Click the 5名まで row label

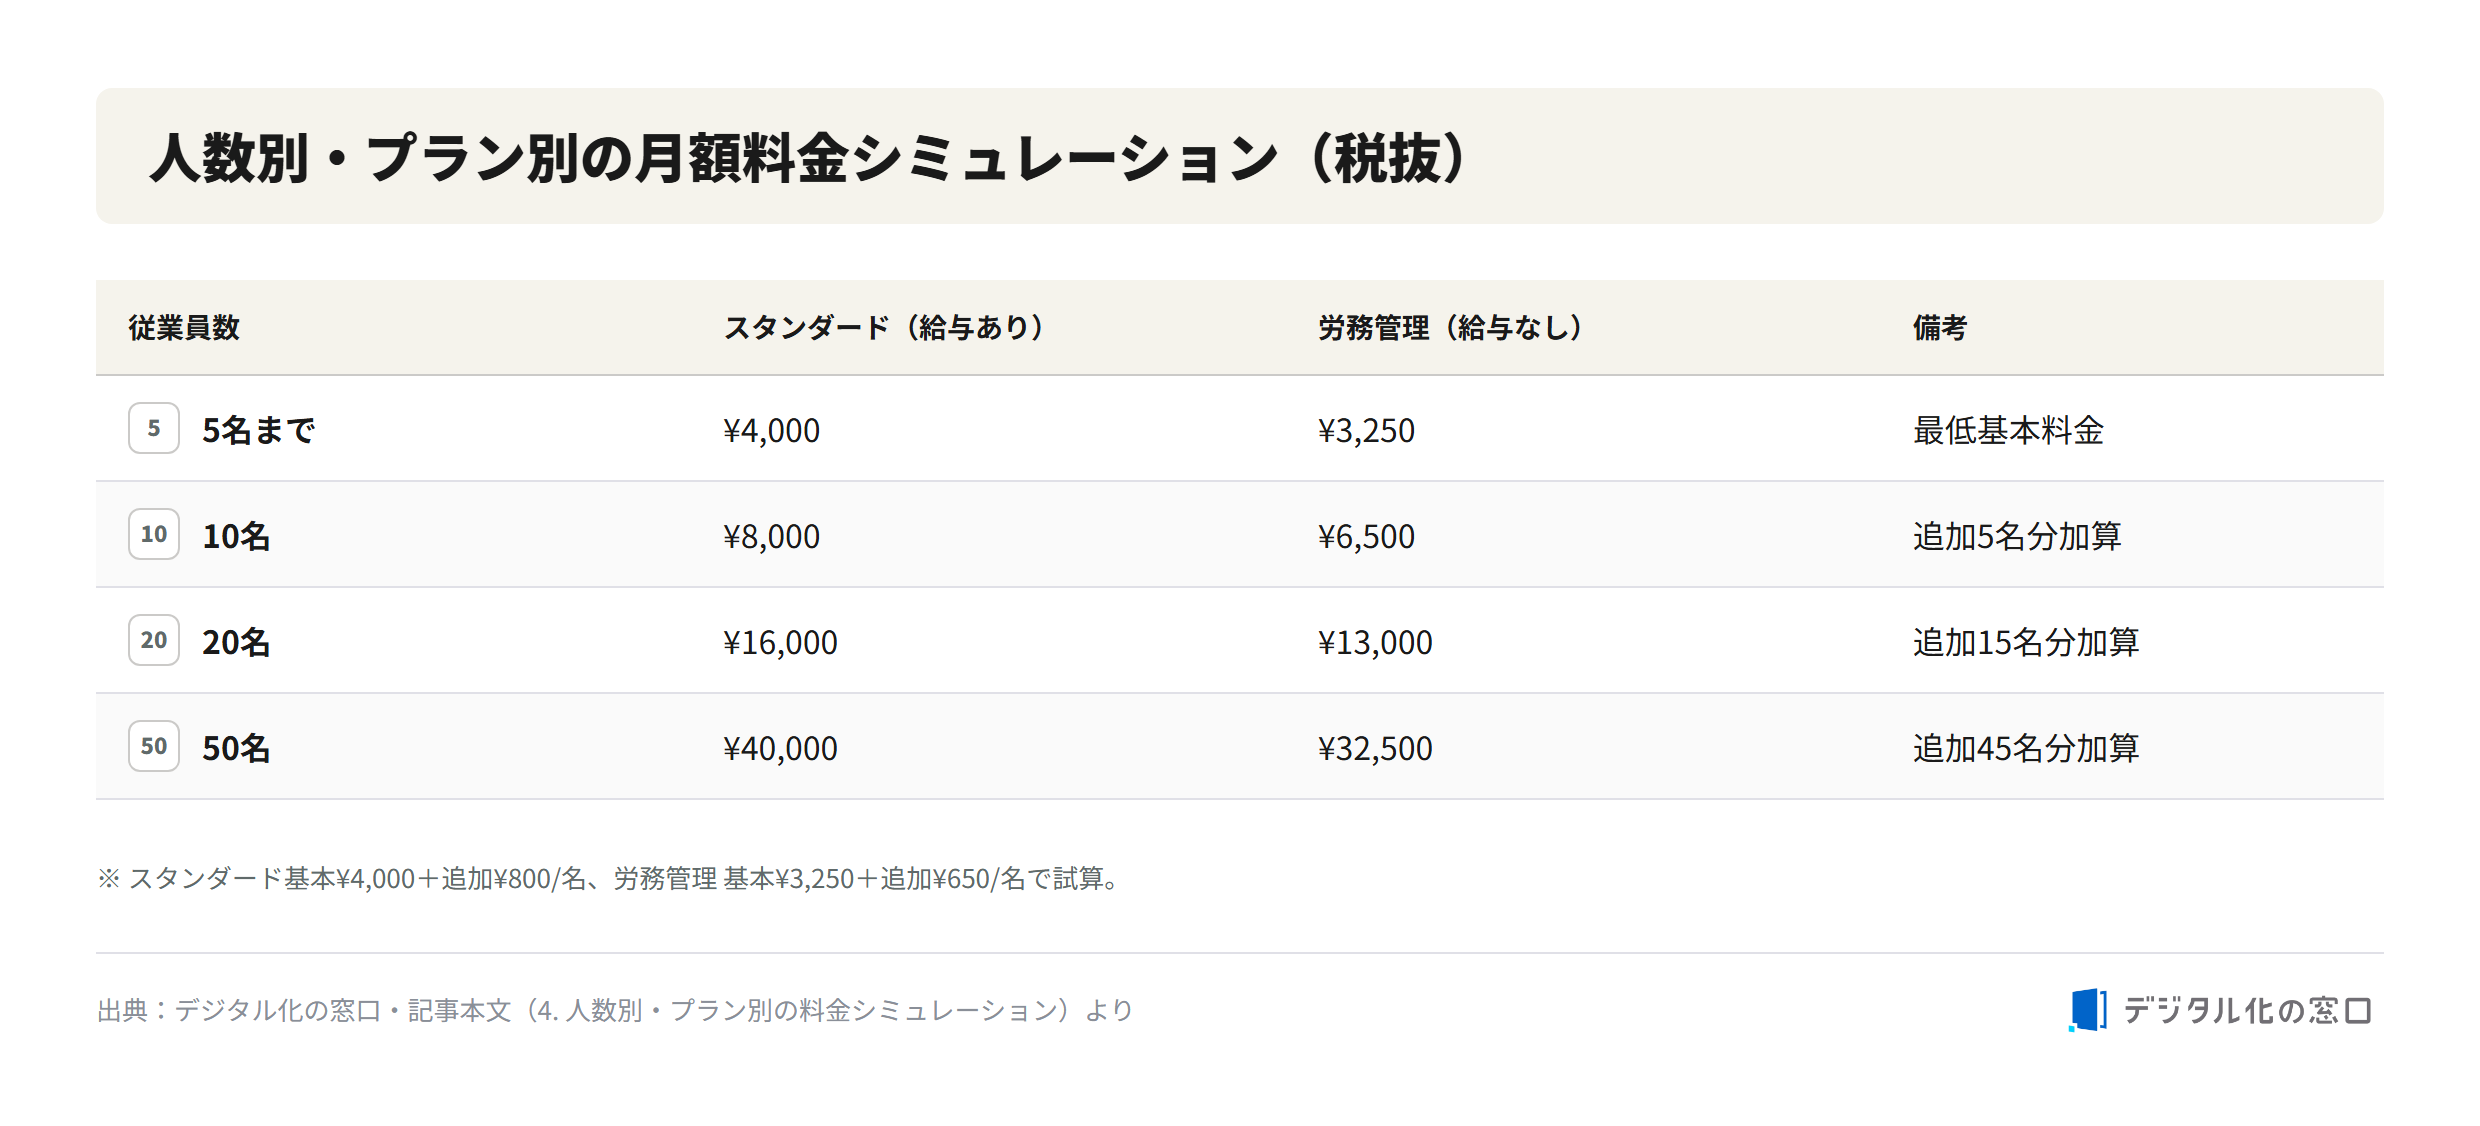click(x=259, y=430)
